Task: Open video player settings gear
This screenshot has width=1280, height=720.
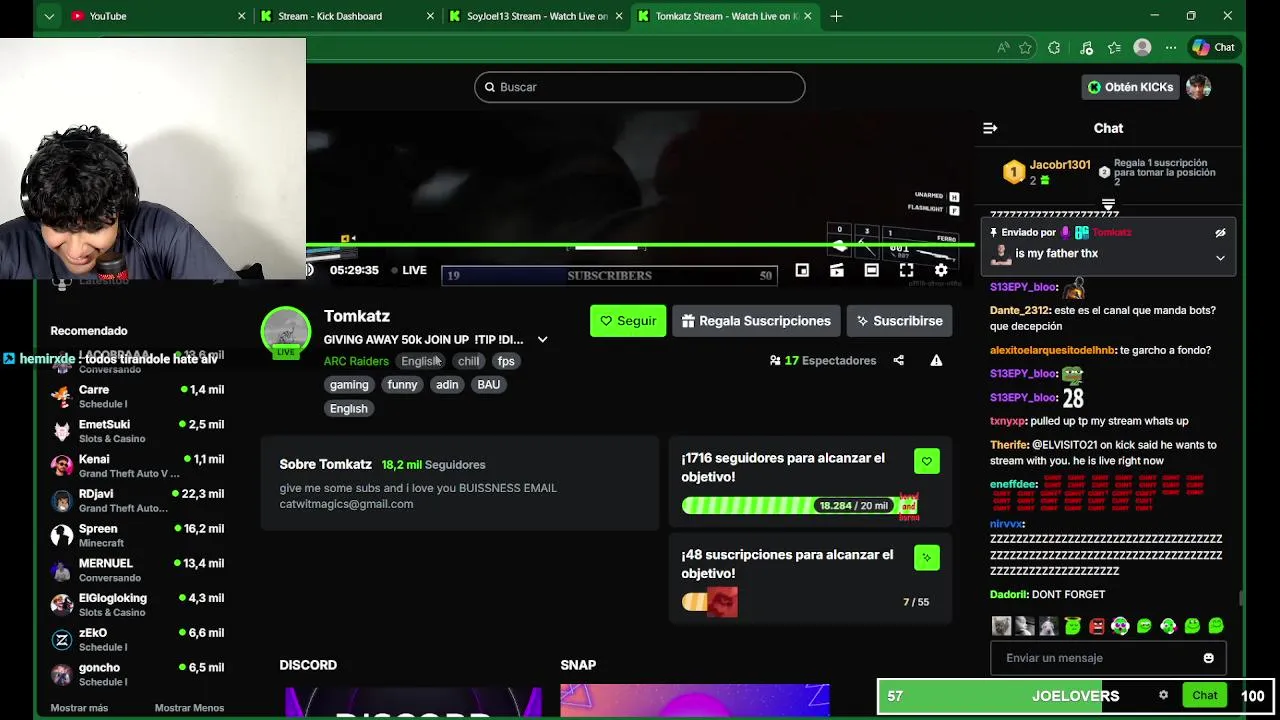Action: click(941, 270)
